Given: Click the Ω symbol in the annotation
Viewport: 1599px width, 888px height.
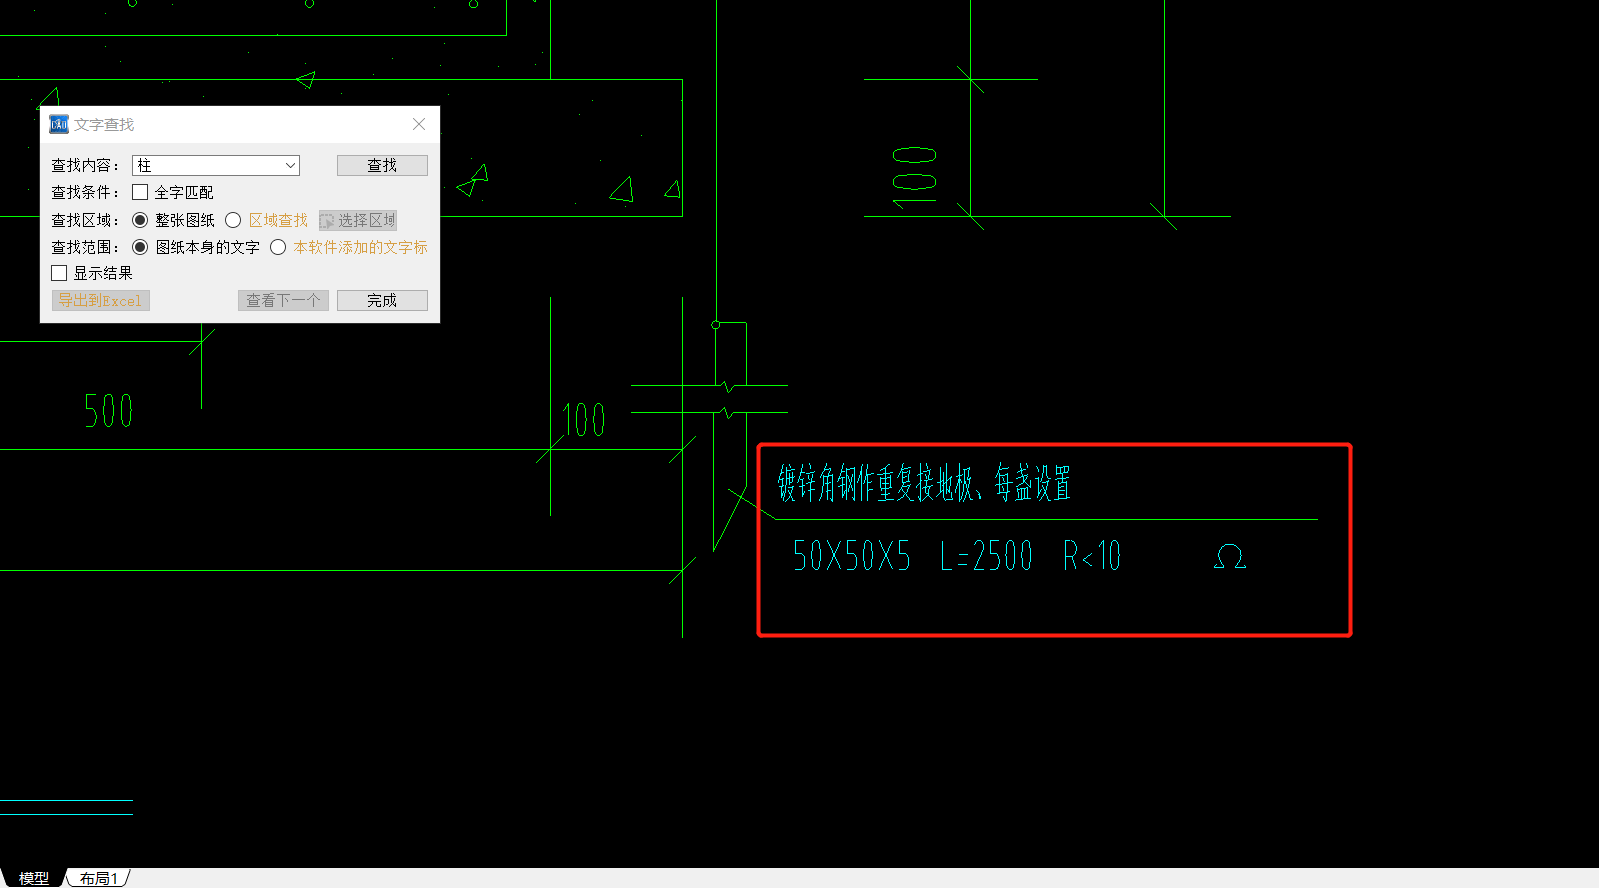Looking at the screenshot, I should click(x=1230, y=556).
